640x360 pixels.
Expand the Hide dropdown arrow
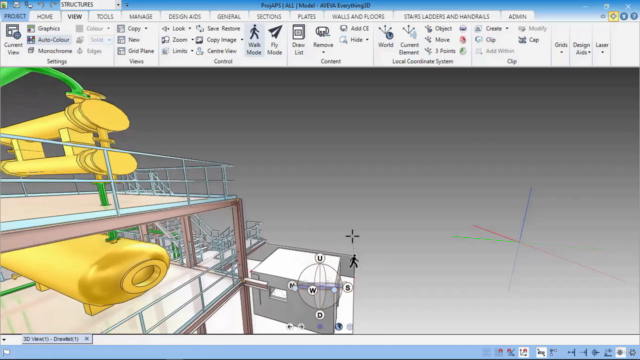pos(367,40)
